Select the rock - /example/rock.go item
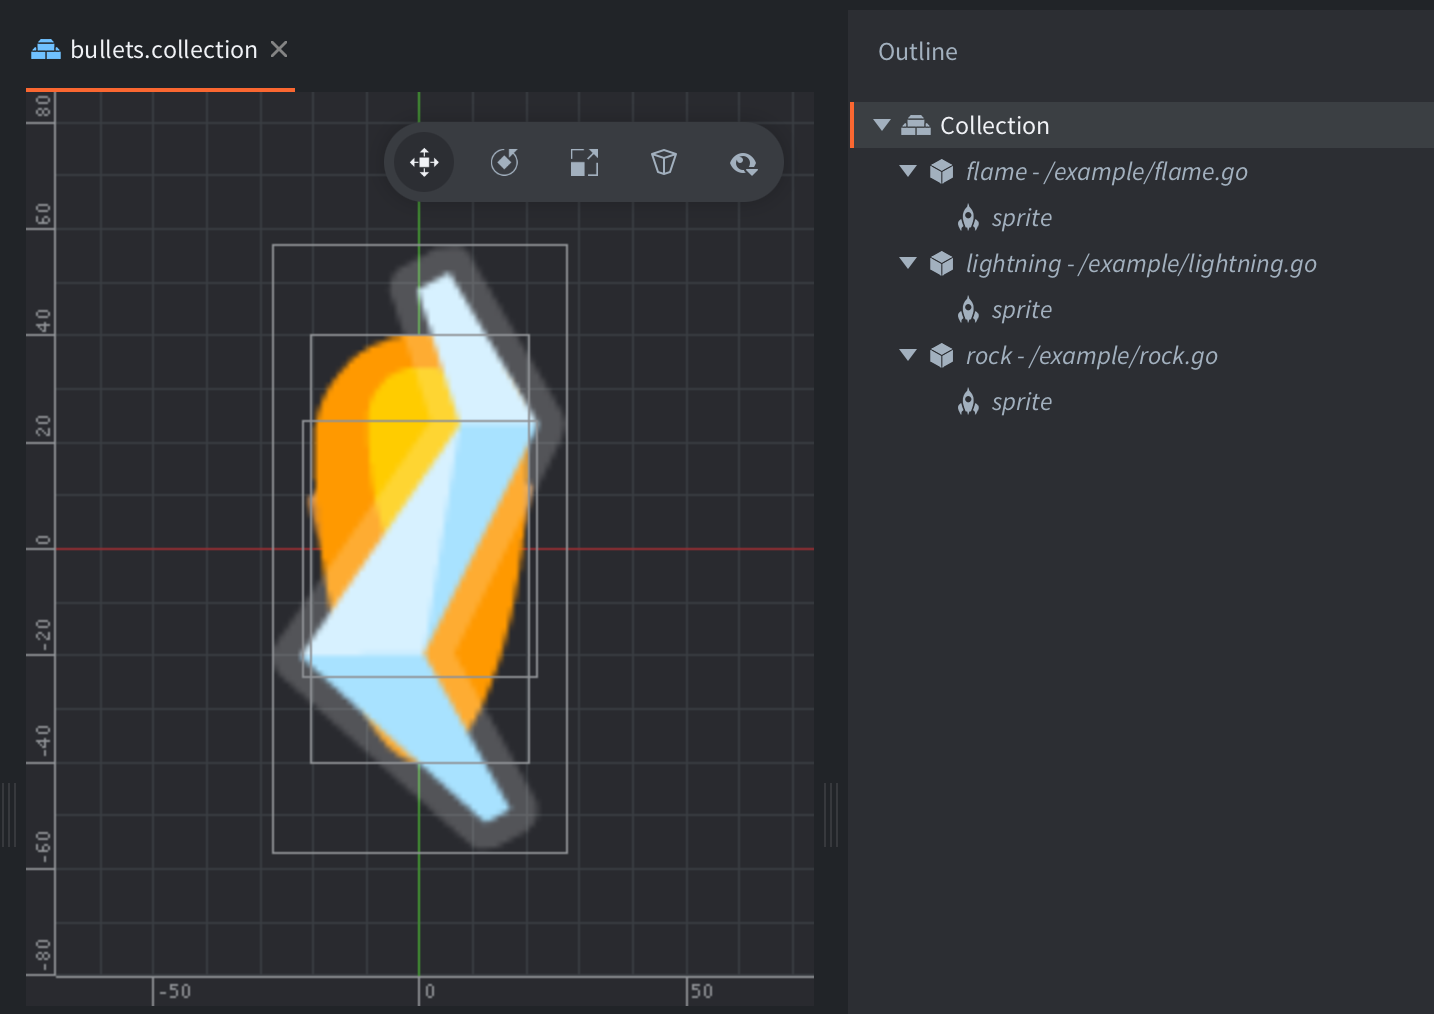The height and width of the screenshot is (1014, 1434). [1091, 356]
